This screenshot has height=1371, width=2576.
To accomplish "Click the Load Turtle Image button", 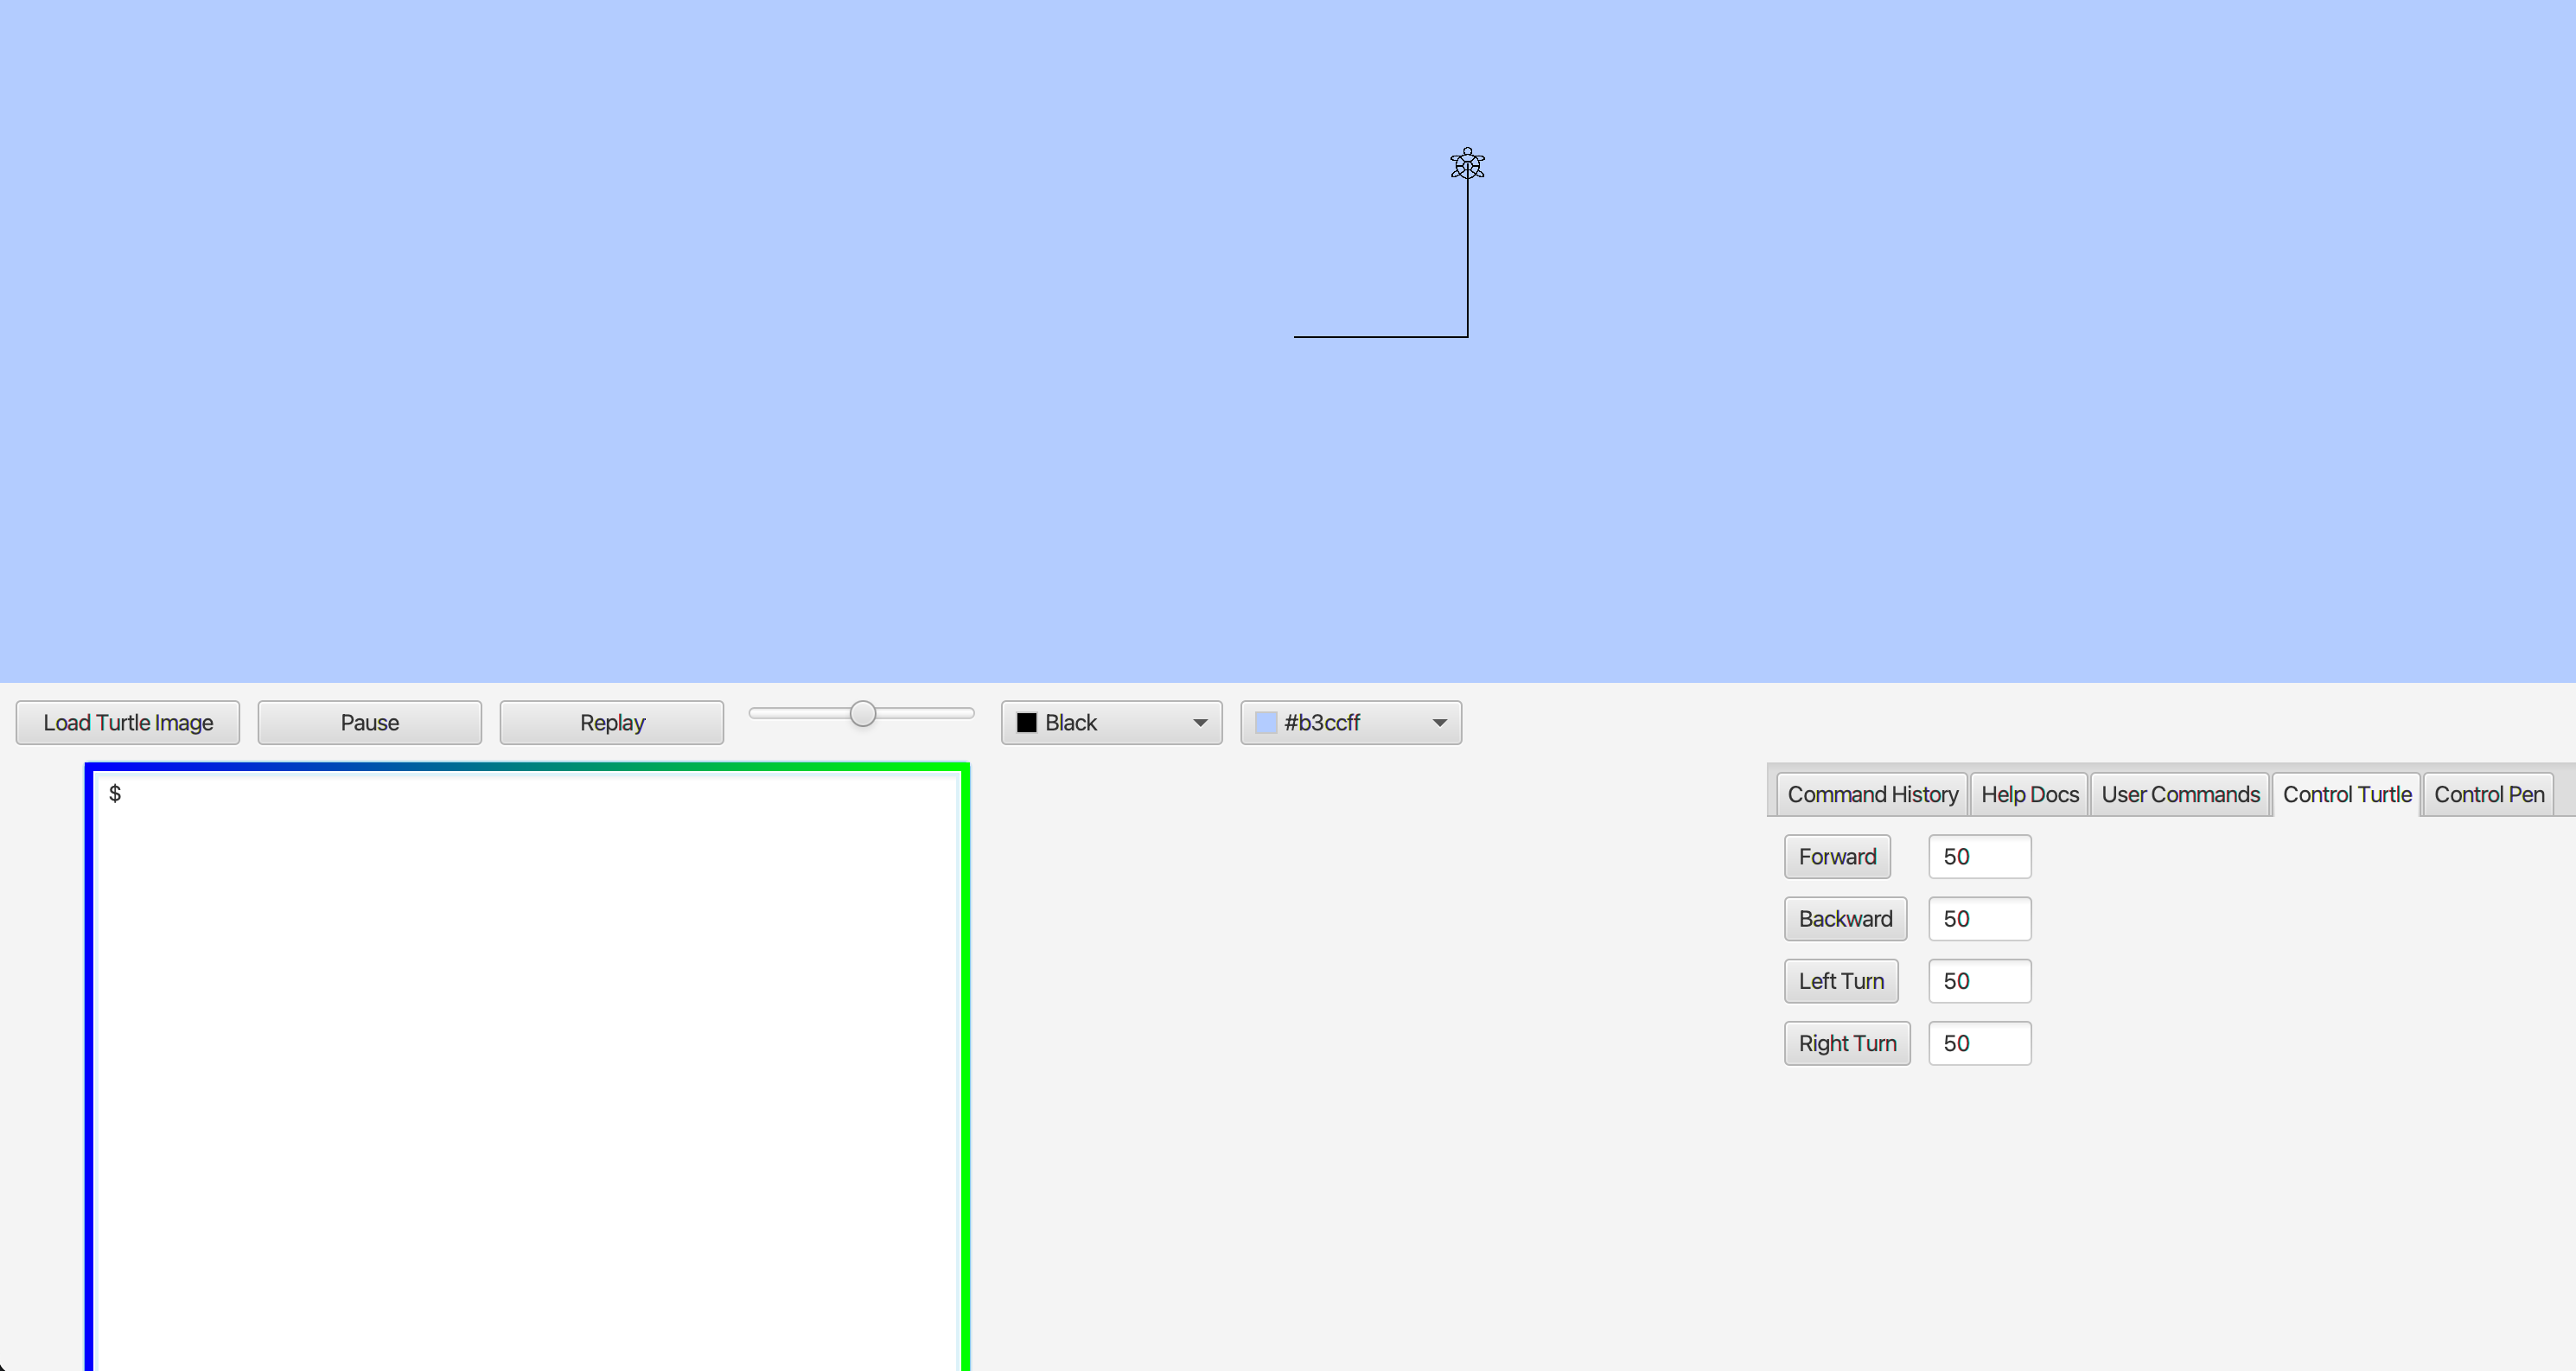I will pyautogui.click(x=128, y=723).
